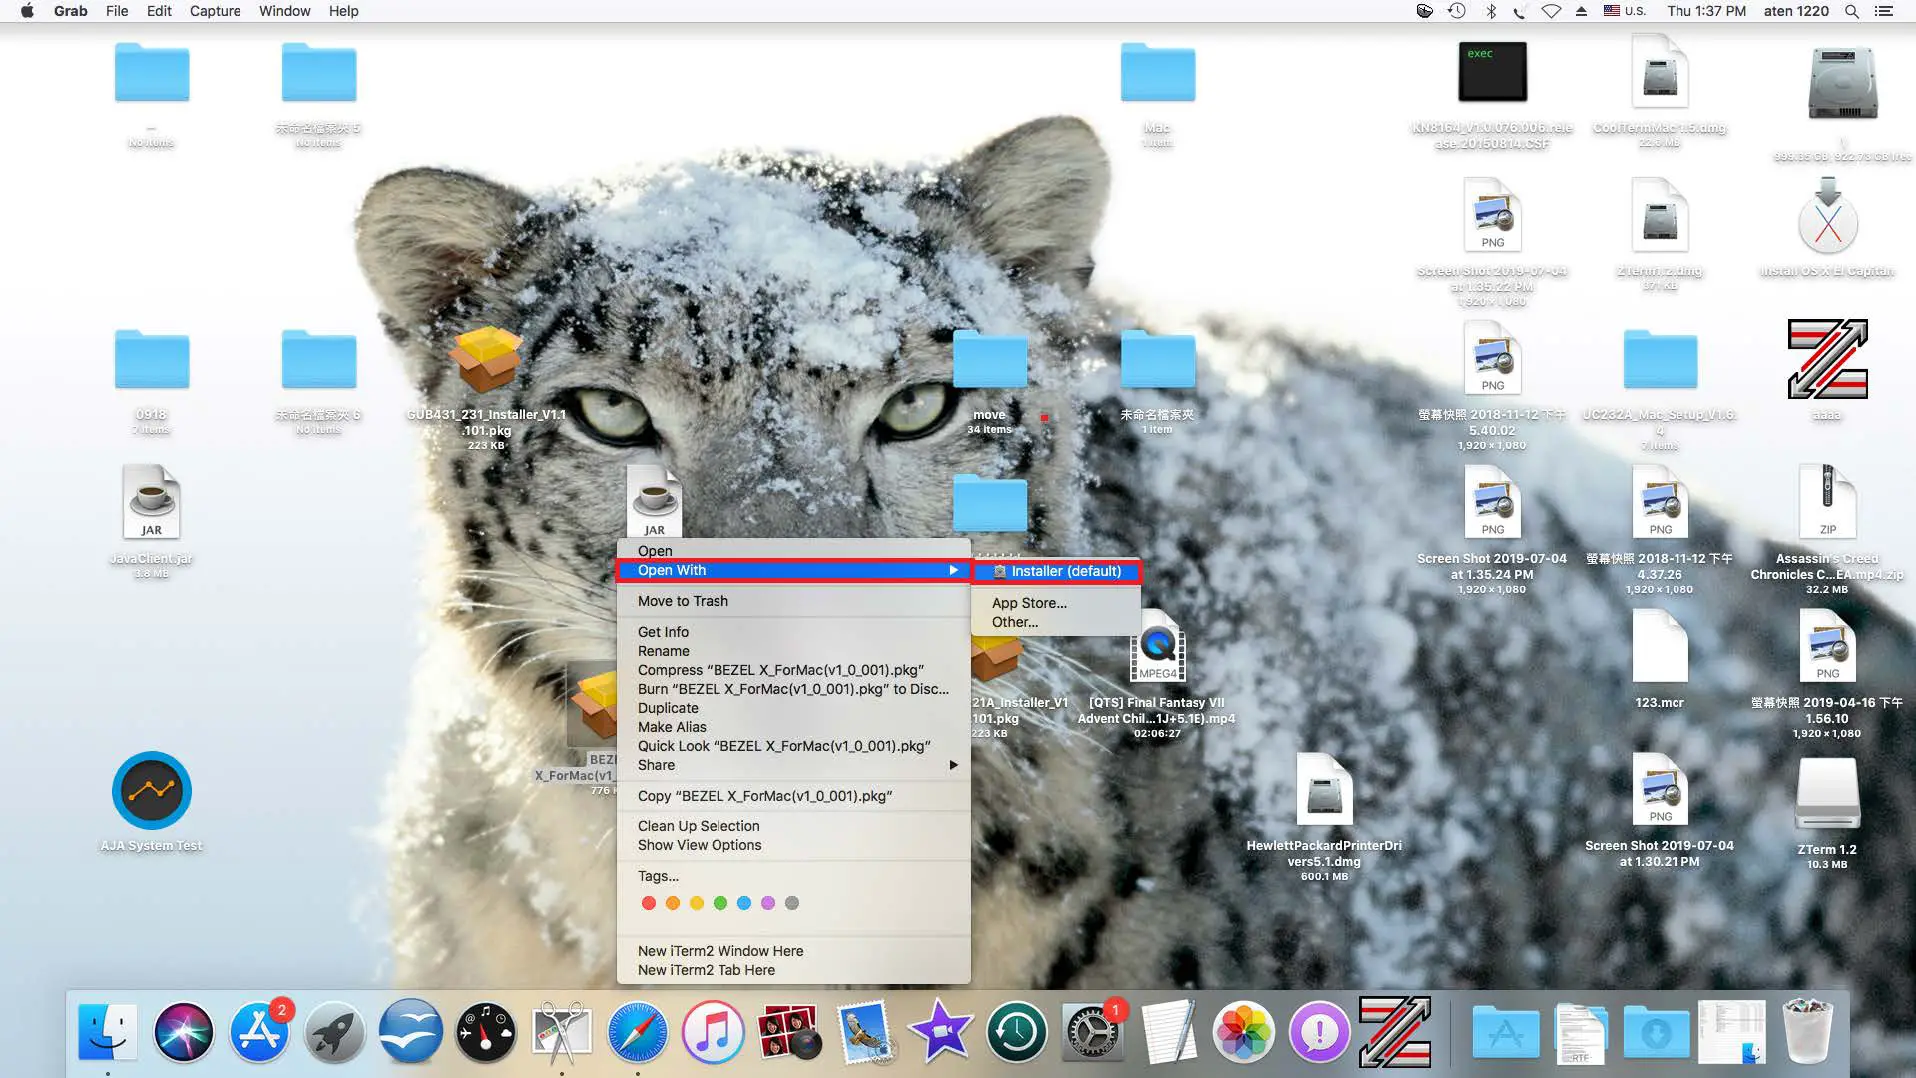The image size is (1916, 1078).
Task: Launch Safari from the Dock
Action: 639,1032
